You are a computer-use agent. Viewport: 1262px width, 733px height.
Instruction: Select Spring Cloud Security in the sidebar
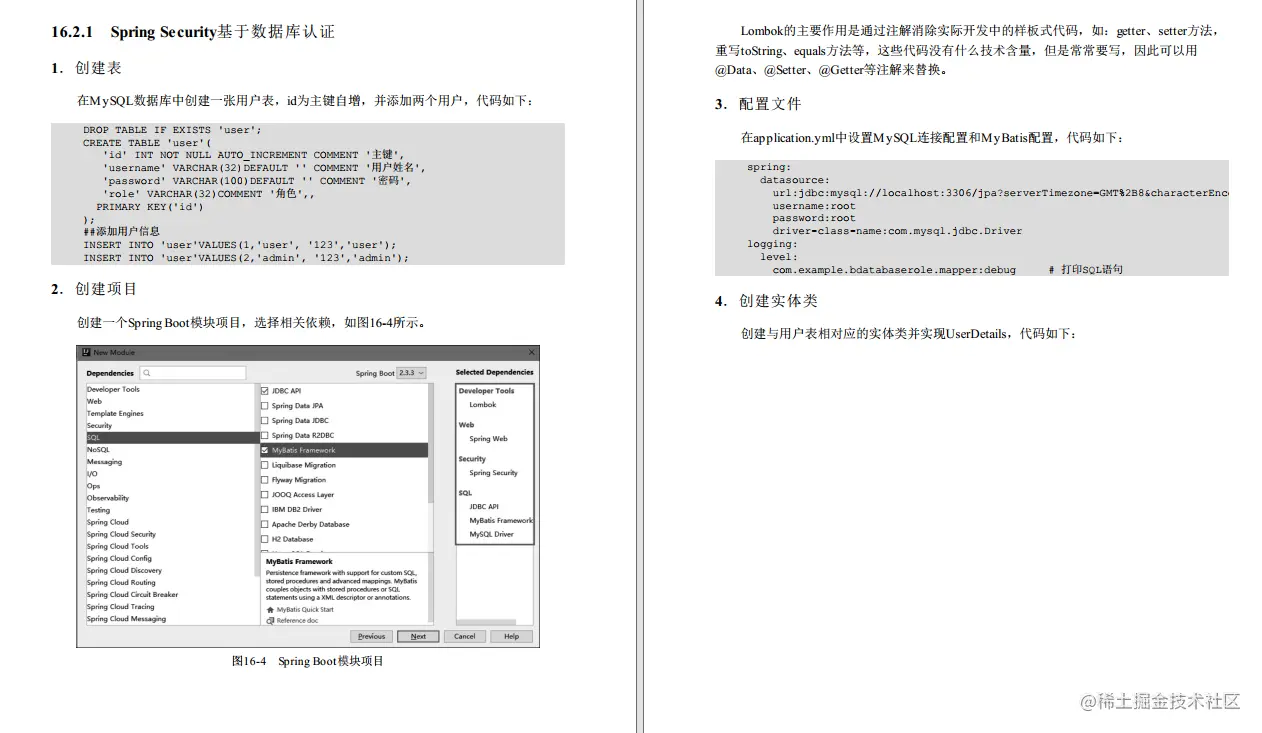click(121, 534)
